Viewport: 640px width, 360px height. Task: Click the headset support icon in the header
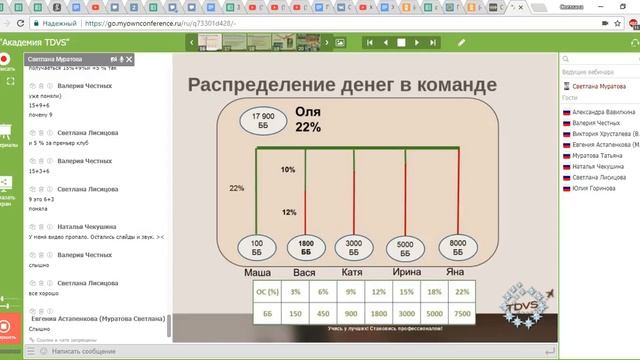click(x=635, y=42)
